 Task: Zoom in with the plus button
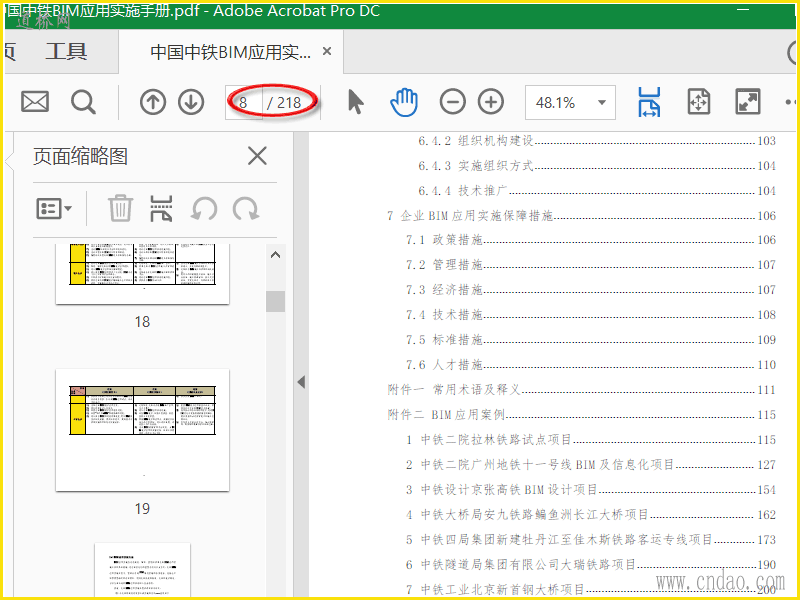pyautogui.click(x=491, y=102)
